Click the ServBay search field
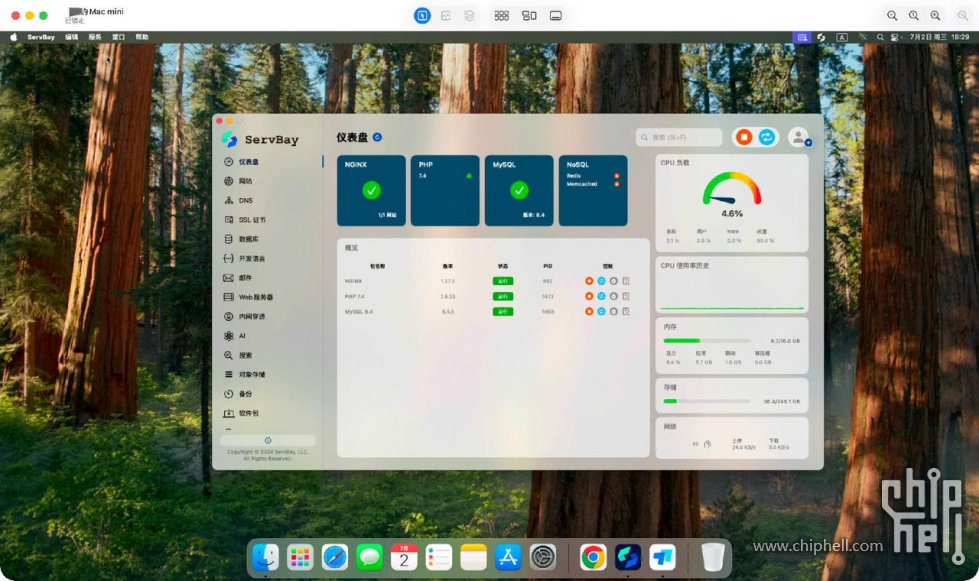This screenshot has height=581, width=979. tap(679, 137)
